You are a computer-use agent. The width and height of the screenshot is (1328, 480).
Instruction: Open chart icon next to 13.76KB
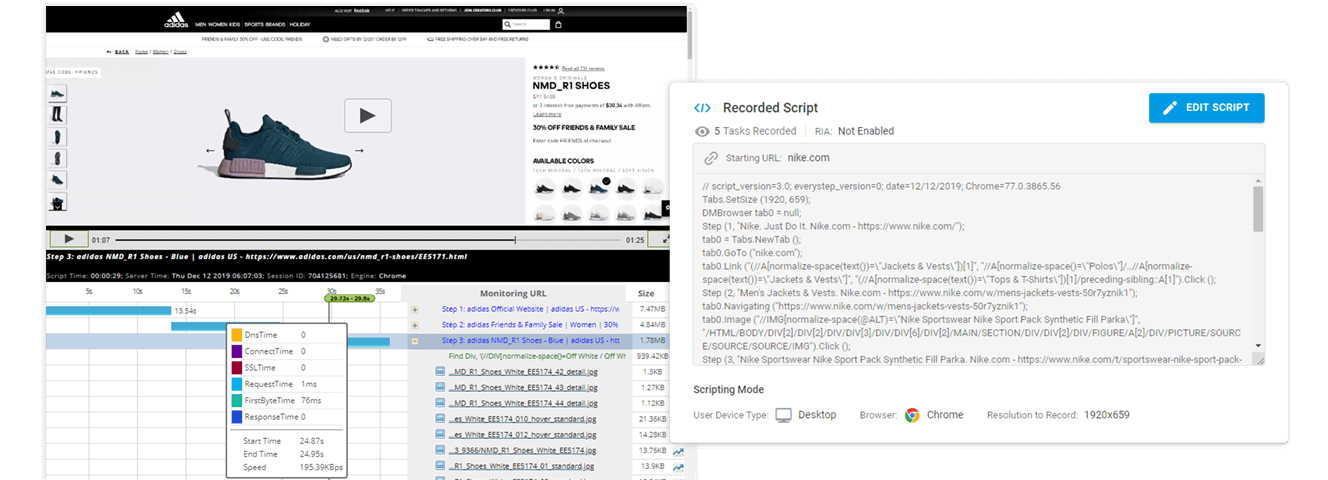point(679,451)
